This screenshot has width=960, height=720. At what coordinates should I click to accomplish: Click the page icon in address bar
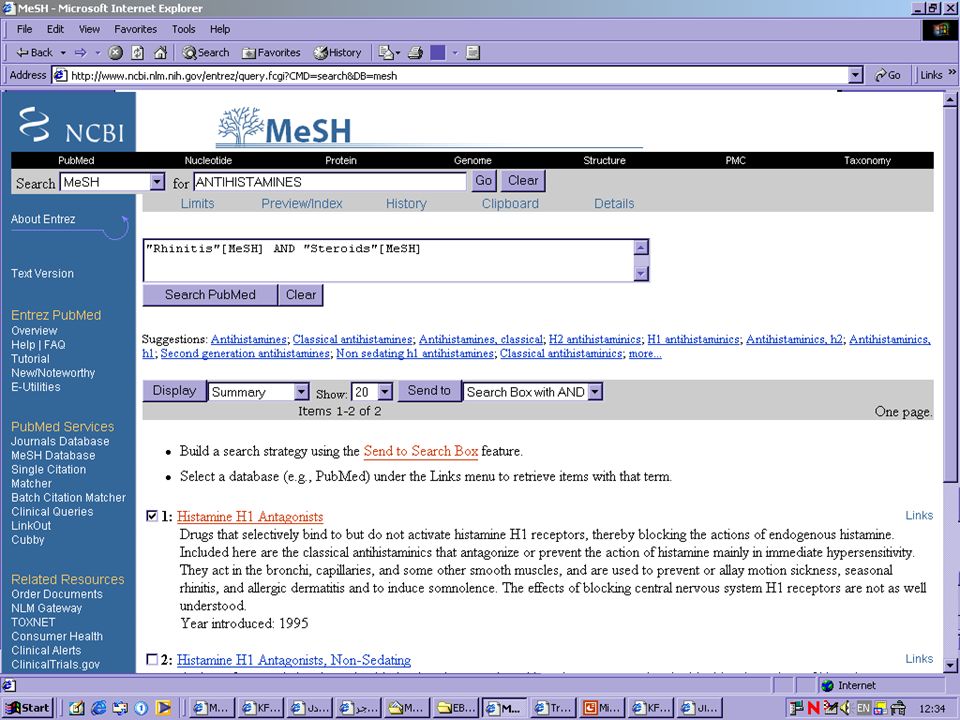click(x=60, y=75)
